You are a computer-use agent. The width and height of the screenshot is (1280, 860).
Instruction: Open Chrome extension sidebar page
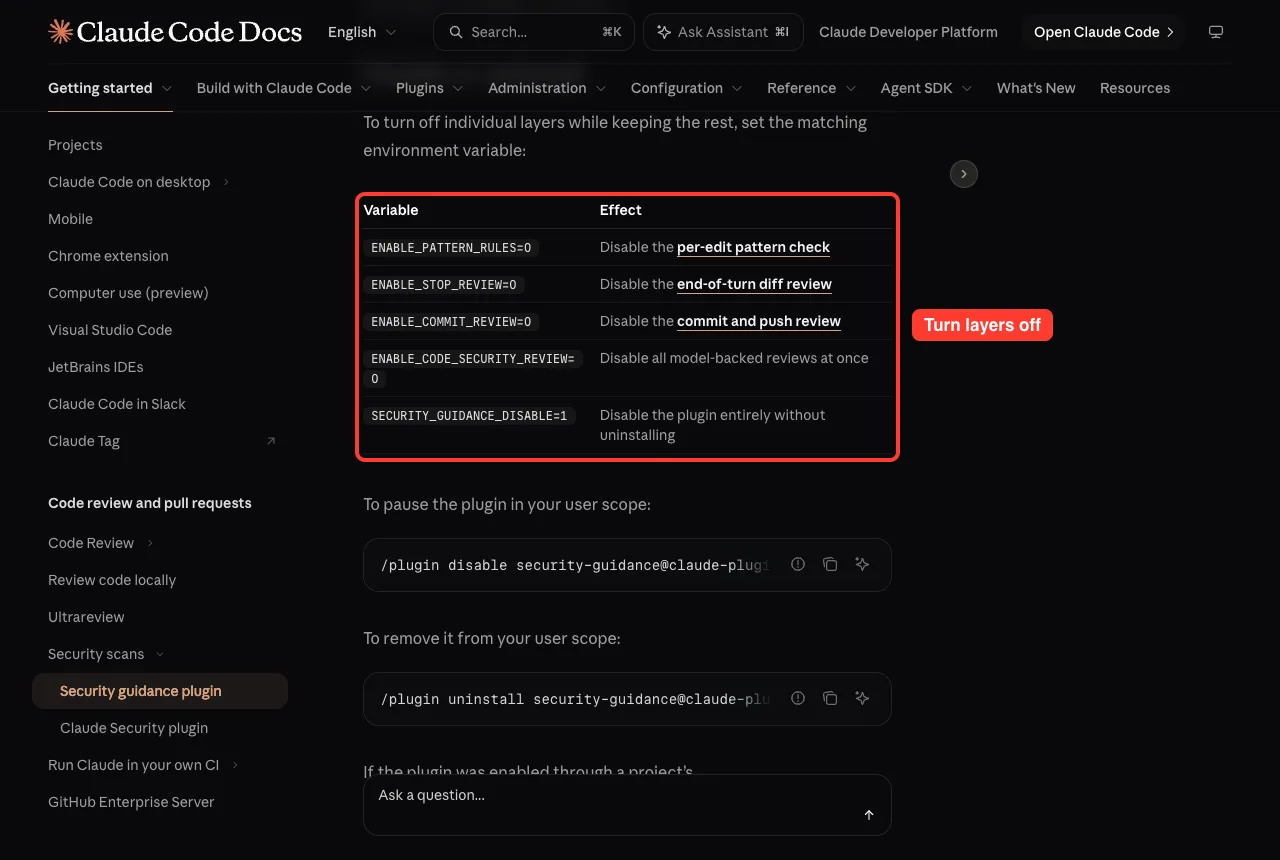(x=108, y=256)
